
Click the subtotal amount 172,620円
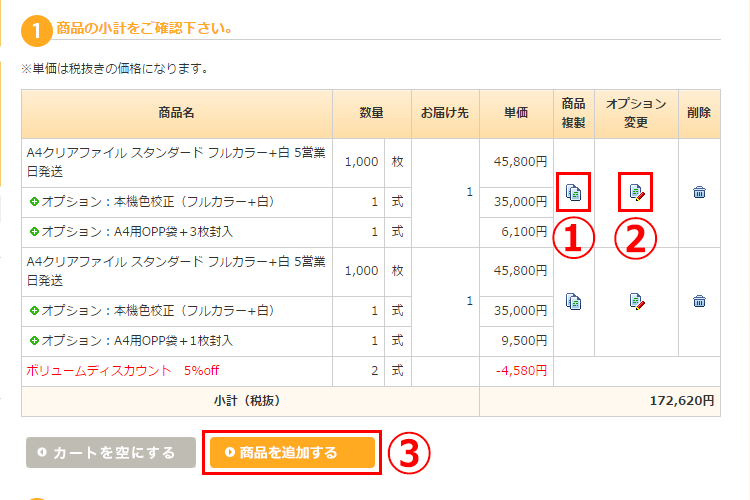pyautogui.click(x=682, y=401)
